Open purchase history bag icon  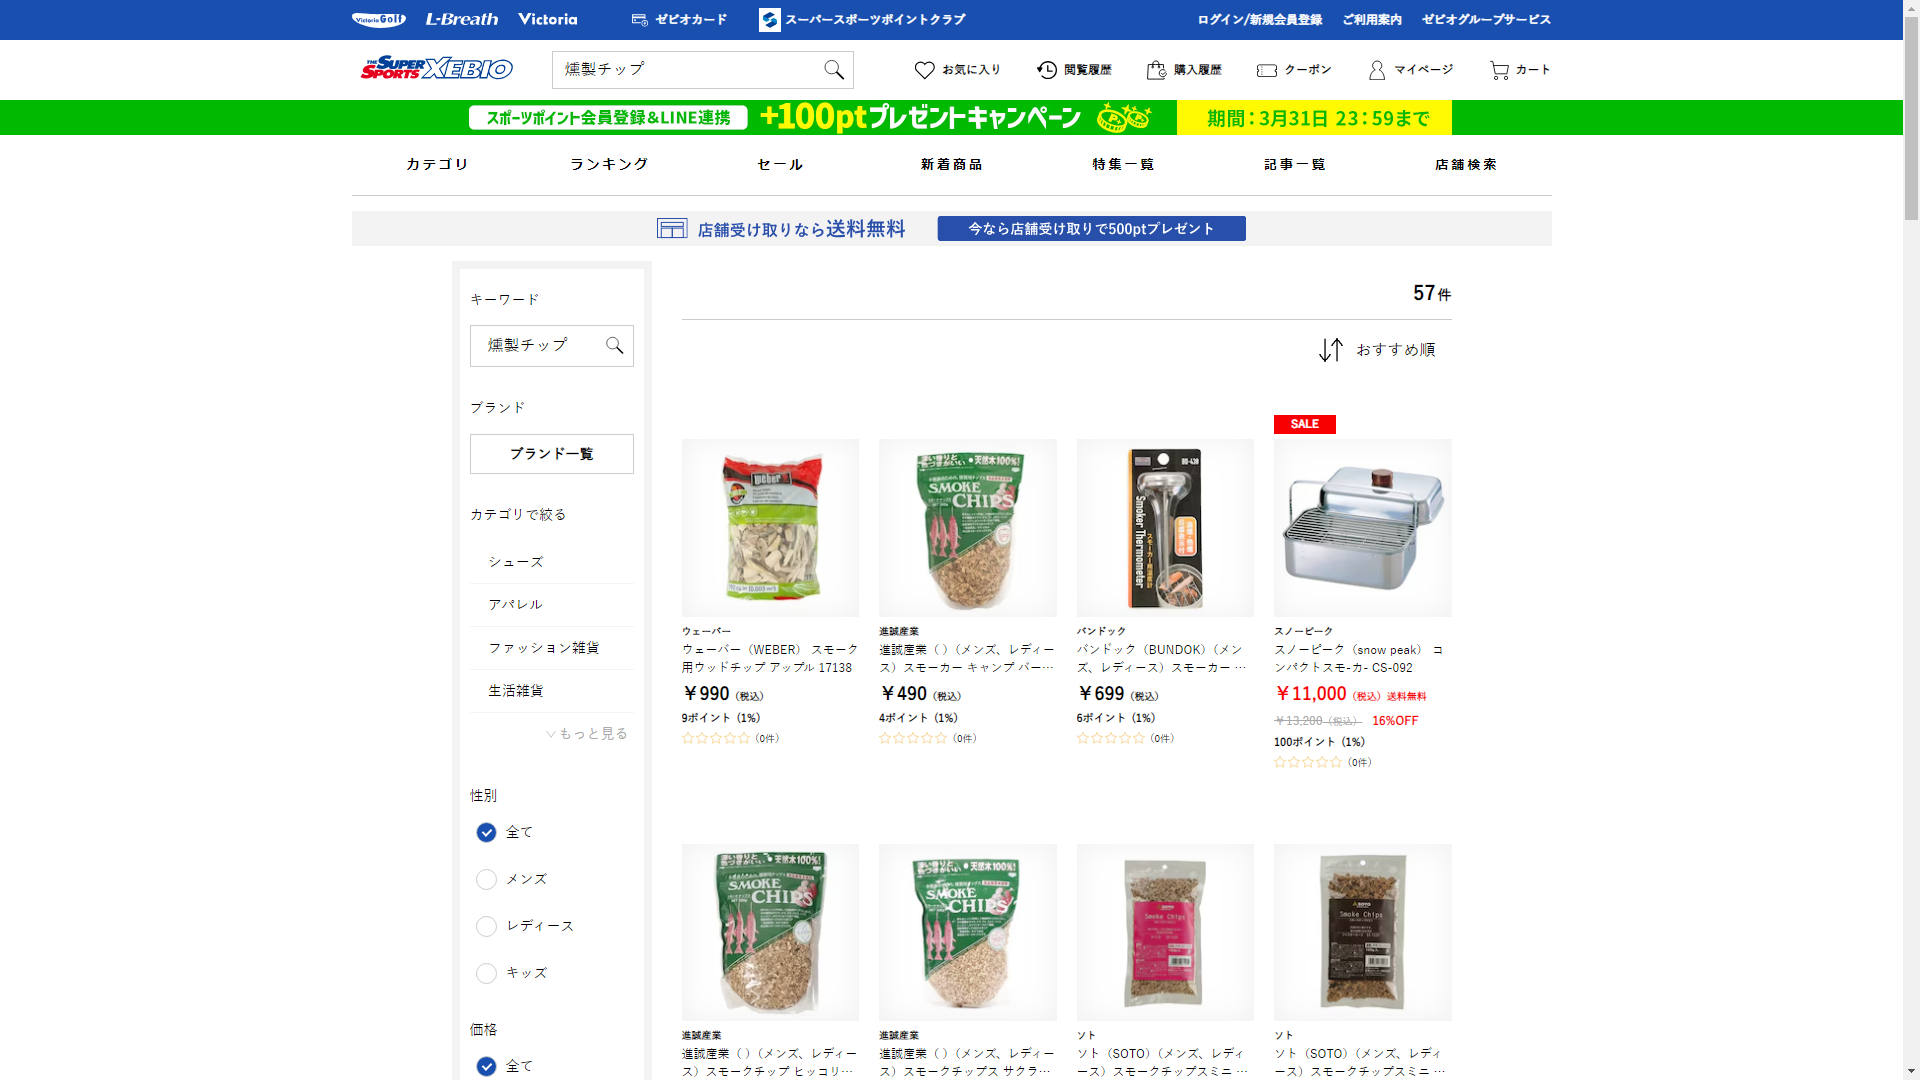(x=1156, y=70)
